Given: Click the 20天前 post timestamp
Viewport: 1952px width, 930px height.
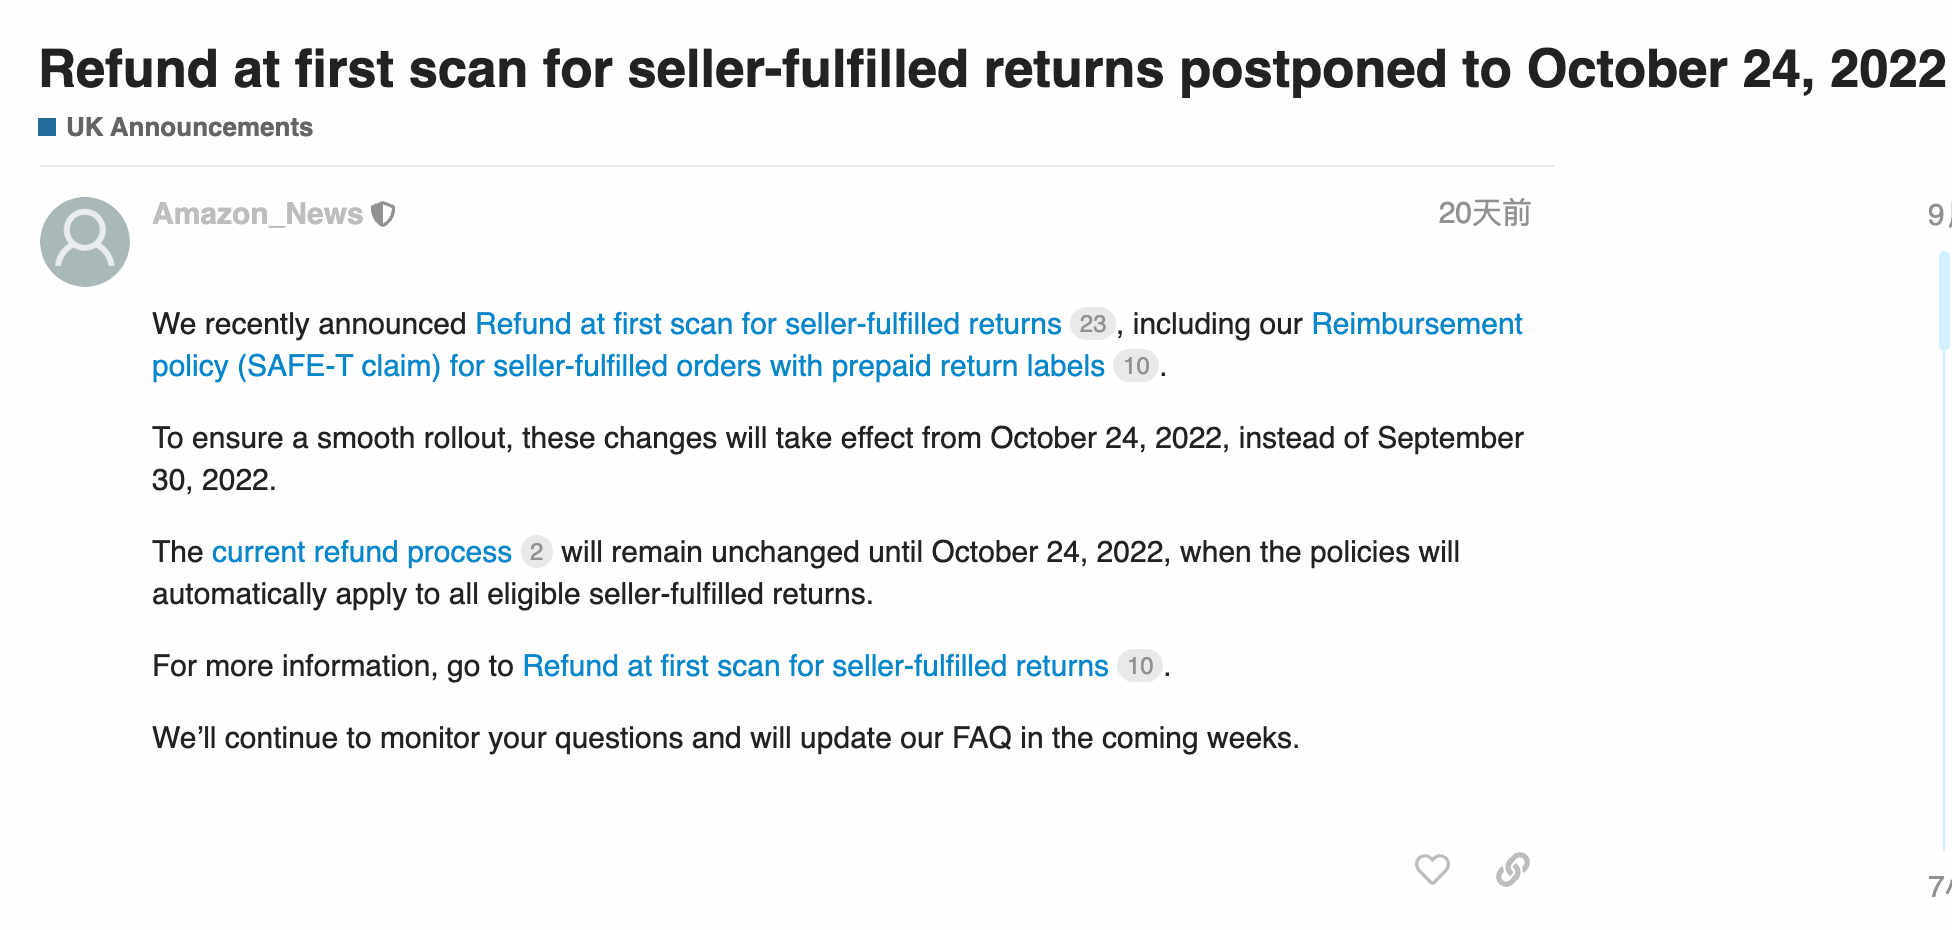Looking at the screenshot, I should coord(1484,213).
